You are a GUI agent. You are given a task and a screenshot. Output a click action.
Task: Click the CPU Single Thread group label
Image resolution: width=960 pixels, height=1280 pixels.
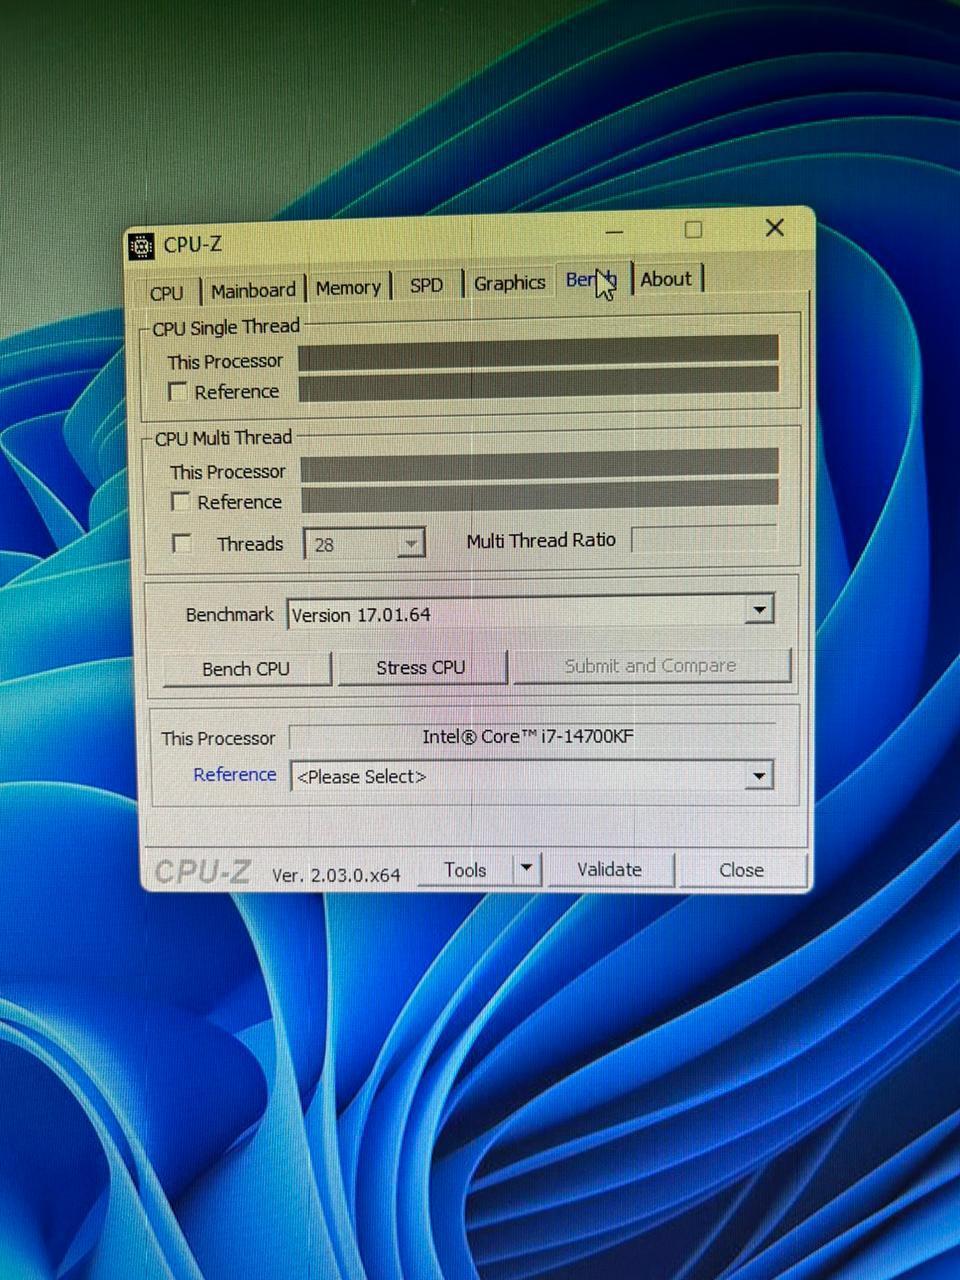(x=226, y=328)
